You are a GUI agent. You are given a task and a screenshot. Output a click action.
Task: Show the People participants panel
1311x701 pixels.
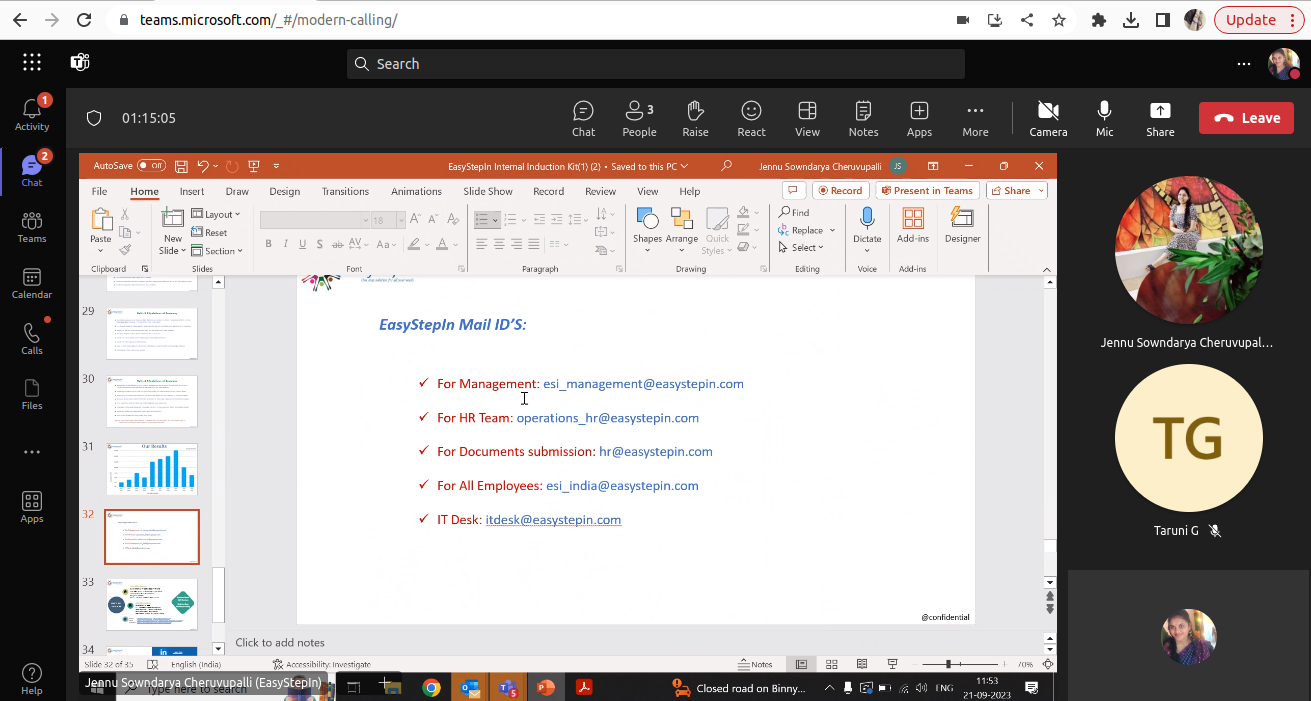[639, 118]
